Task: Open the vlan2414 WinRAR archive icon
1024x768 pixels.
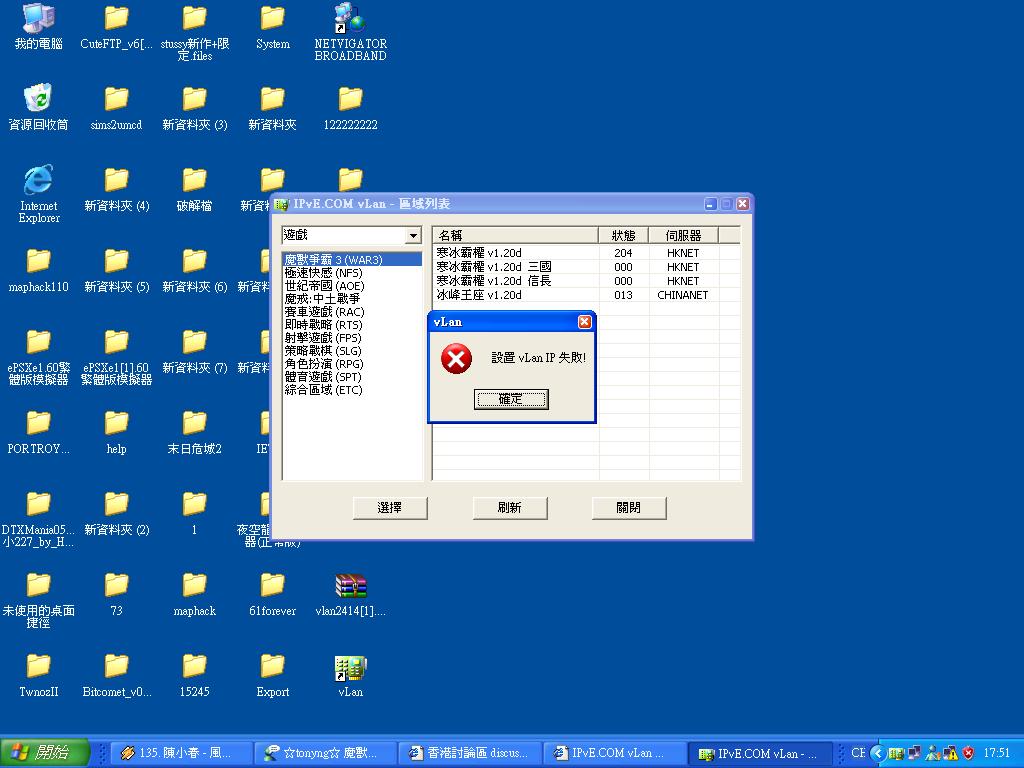Action: (350, 588)
